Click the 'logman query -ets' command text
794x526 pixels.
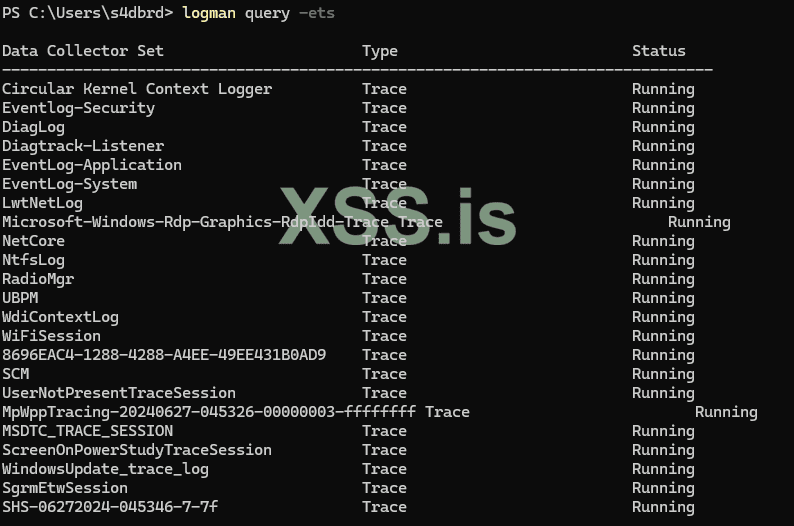[x=258, y=13]
